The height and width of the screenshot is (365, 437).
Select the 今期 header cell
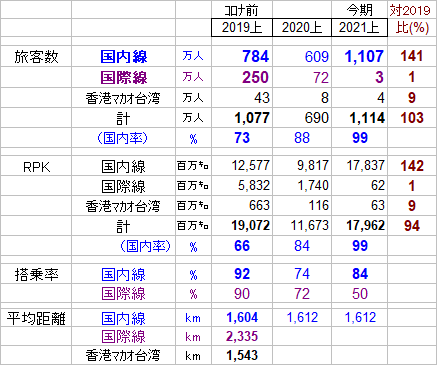(359, 11)
